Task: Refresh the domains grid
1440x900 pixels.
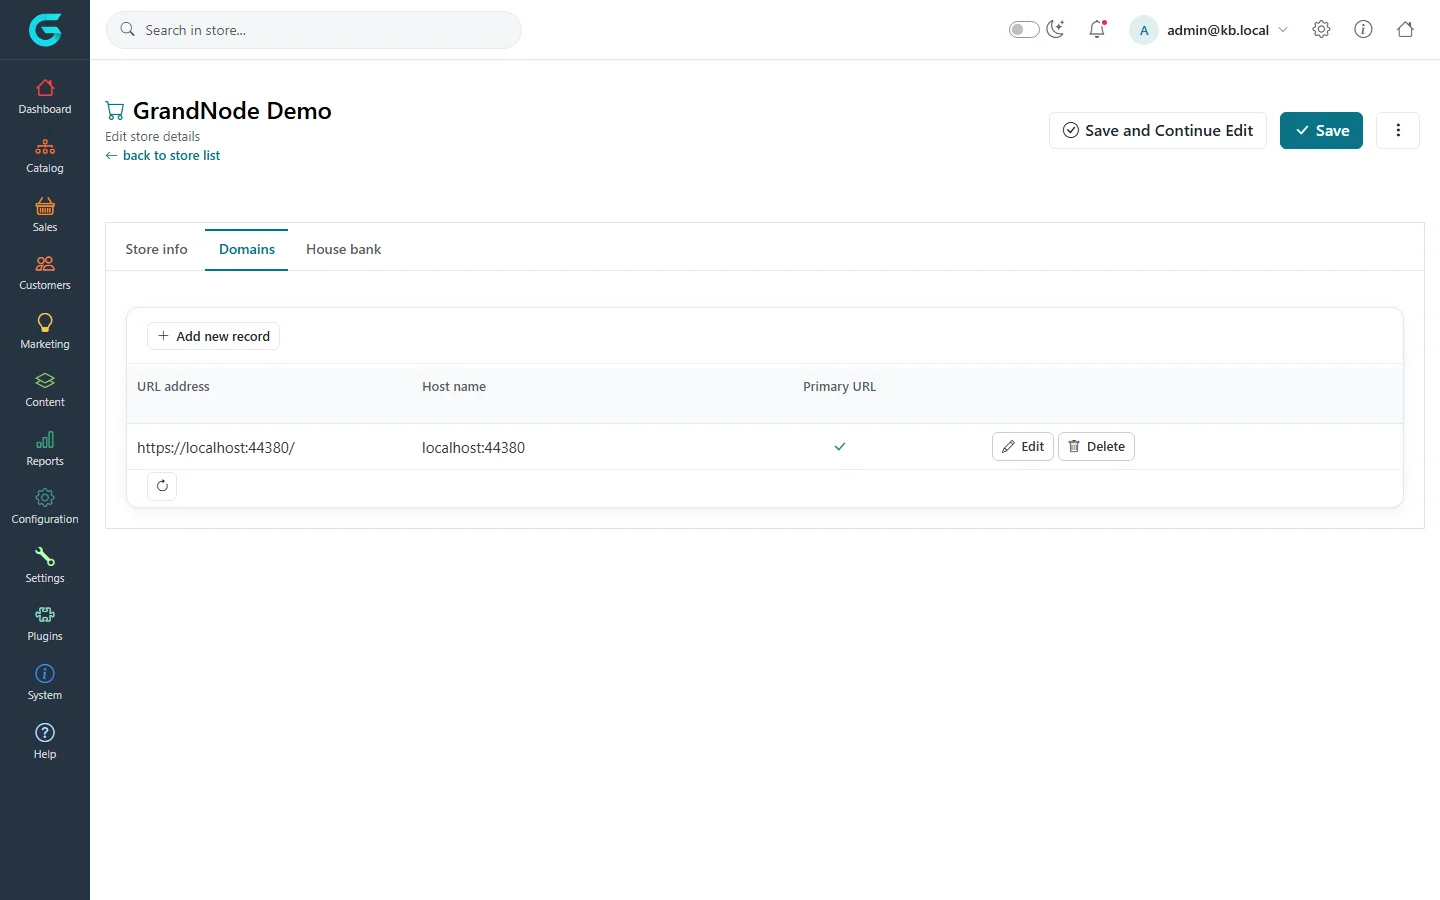Action: click(x=162, y=486)
